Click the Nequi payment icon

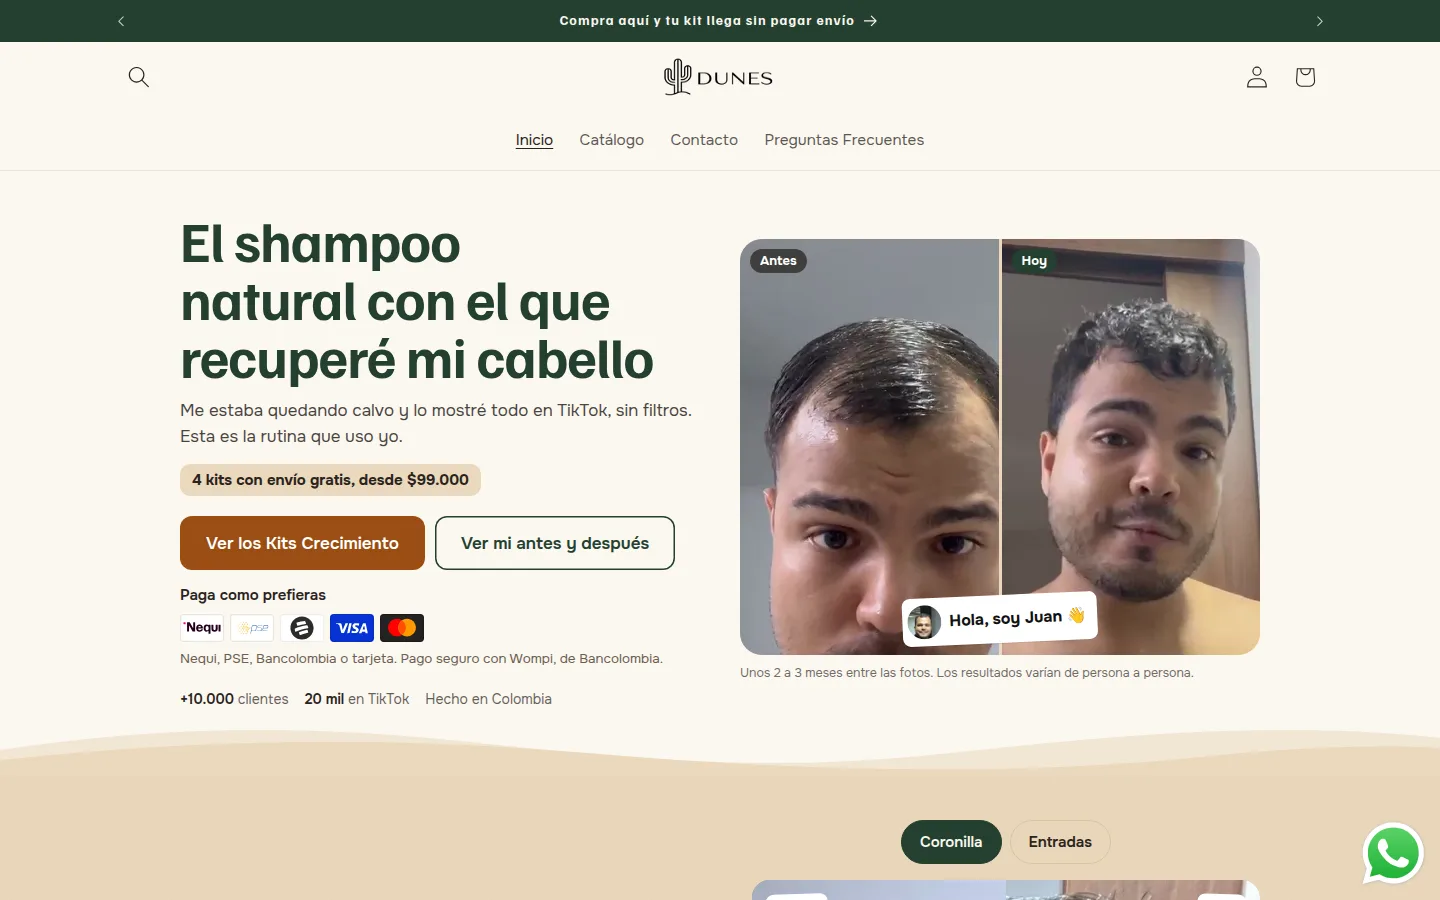tap(203, 628)
